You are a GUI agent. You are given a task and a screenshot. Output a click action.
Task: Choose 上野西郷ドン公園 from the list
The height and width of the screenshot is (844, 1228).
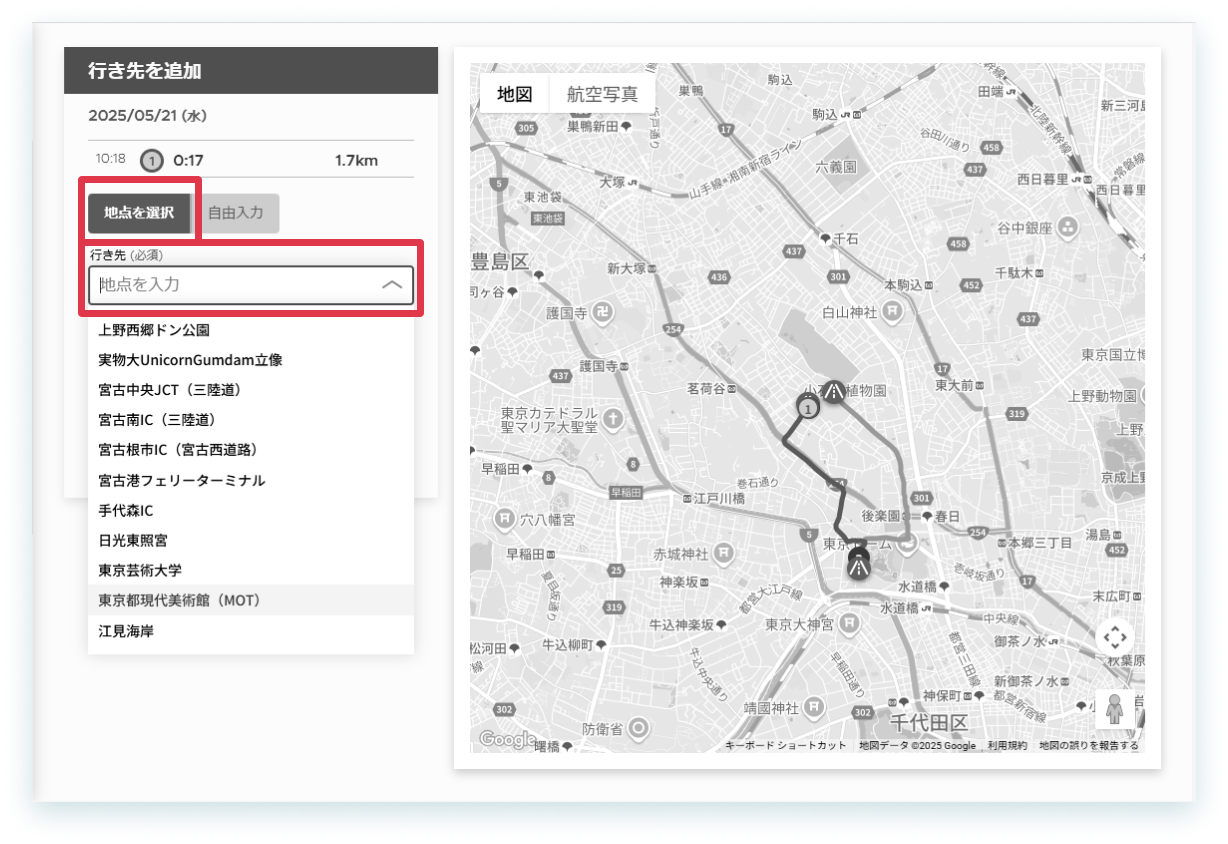[251, 329]
